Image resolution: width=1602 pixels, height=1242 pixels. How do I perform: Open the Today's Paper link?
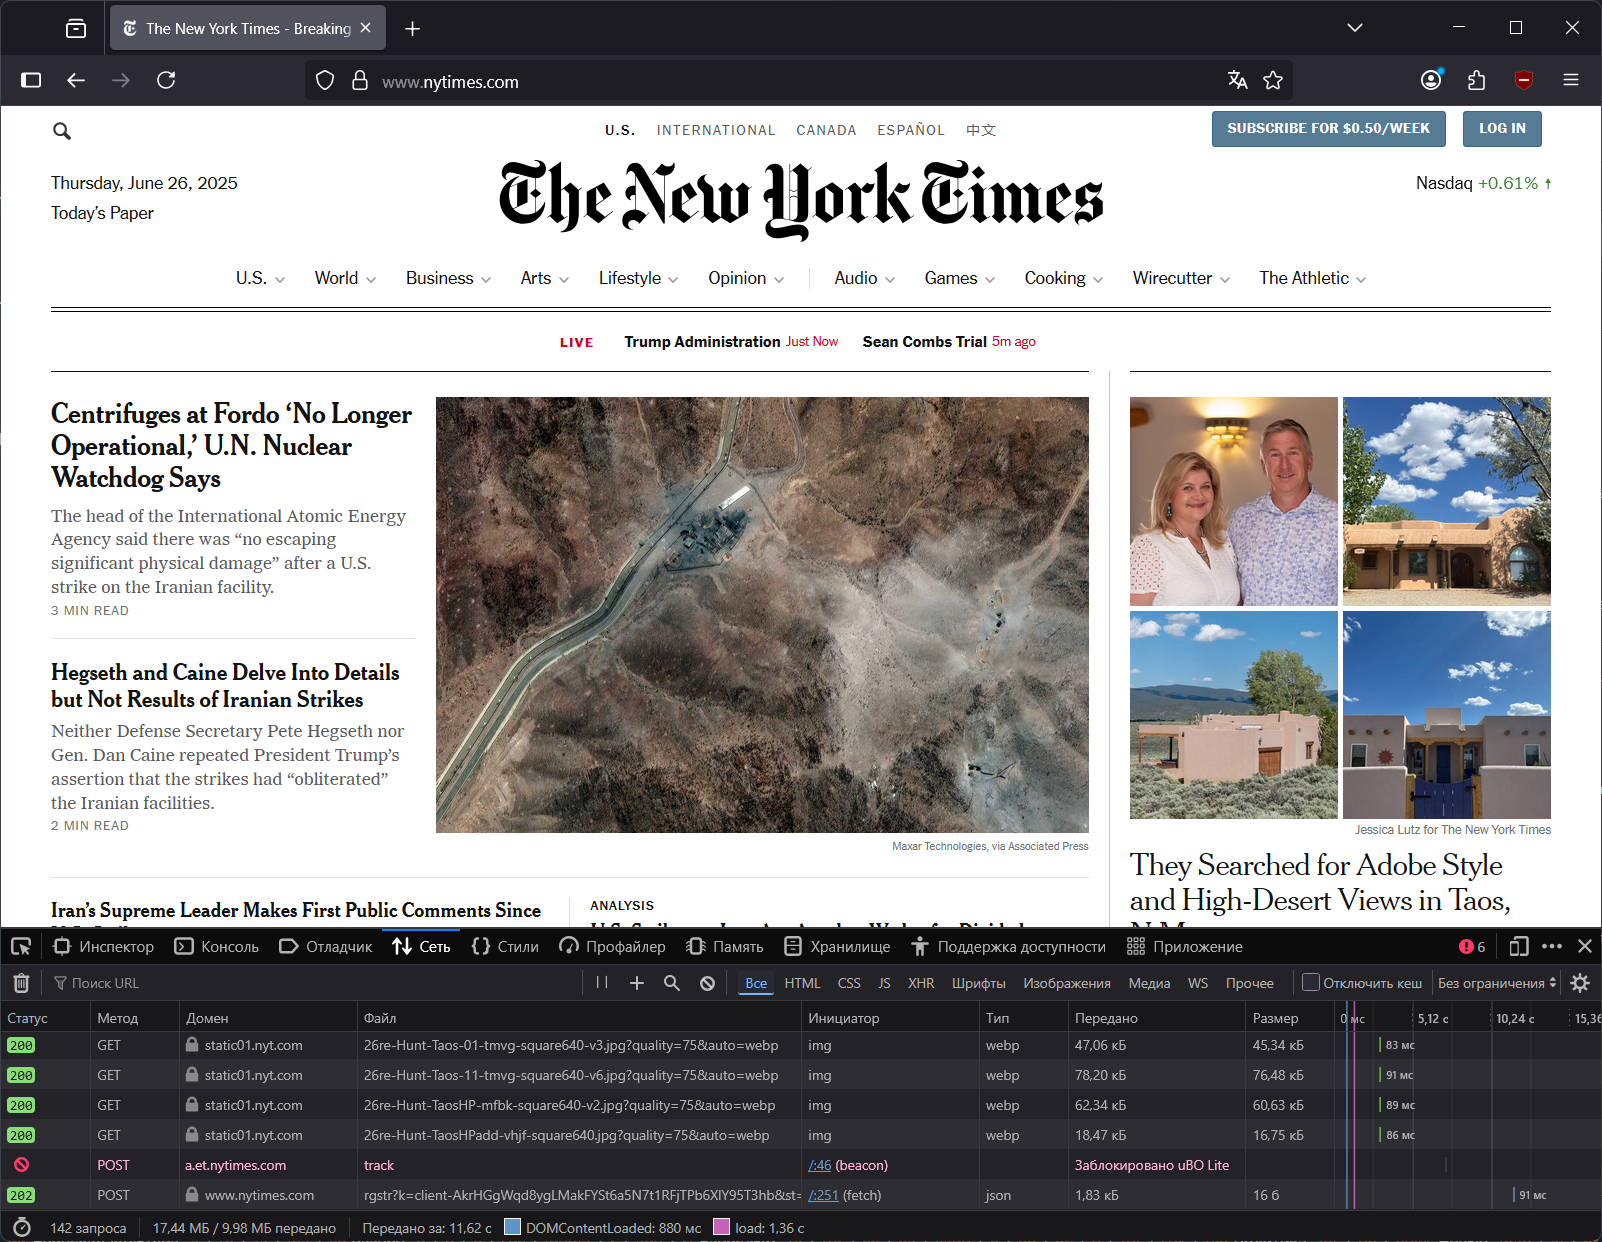(102, 213)
